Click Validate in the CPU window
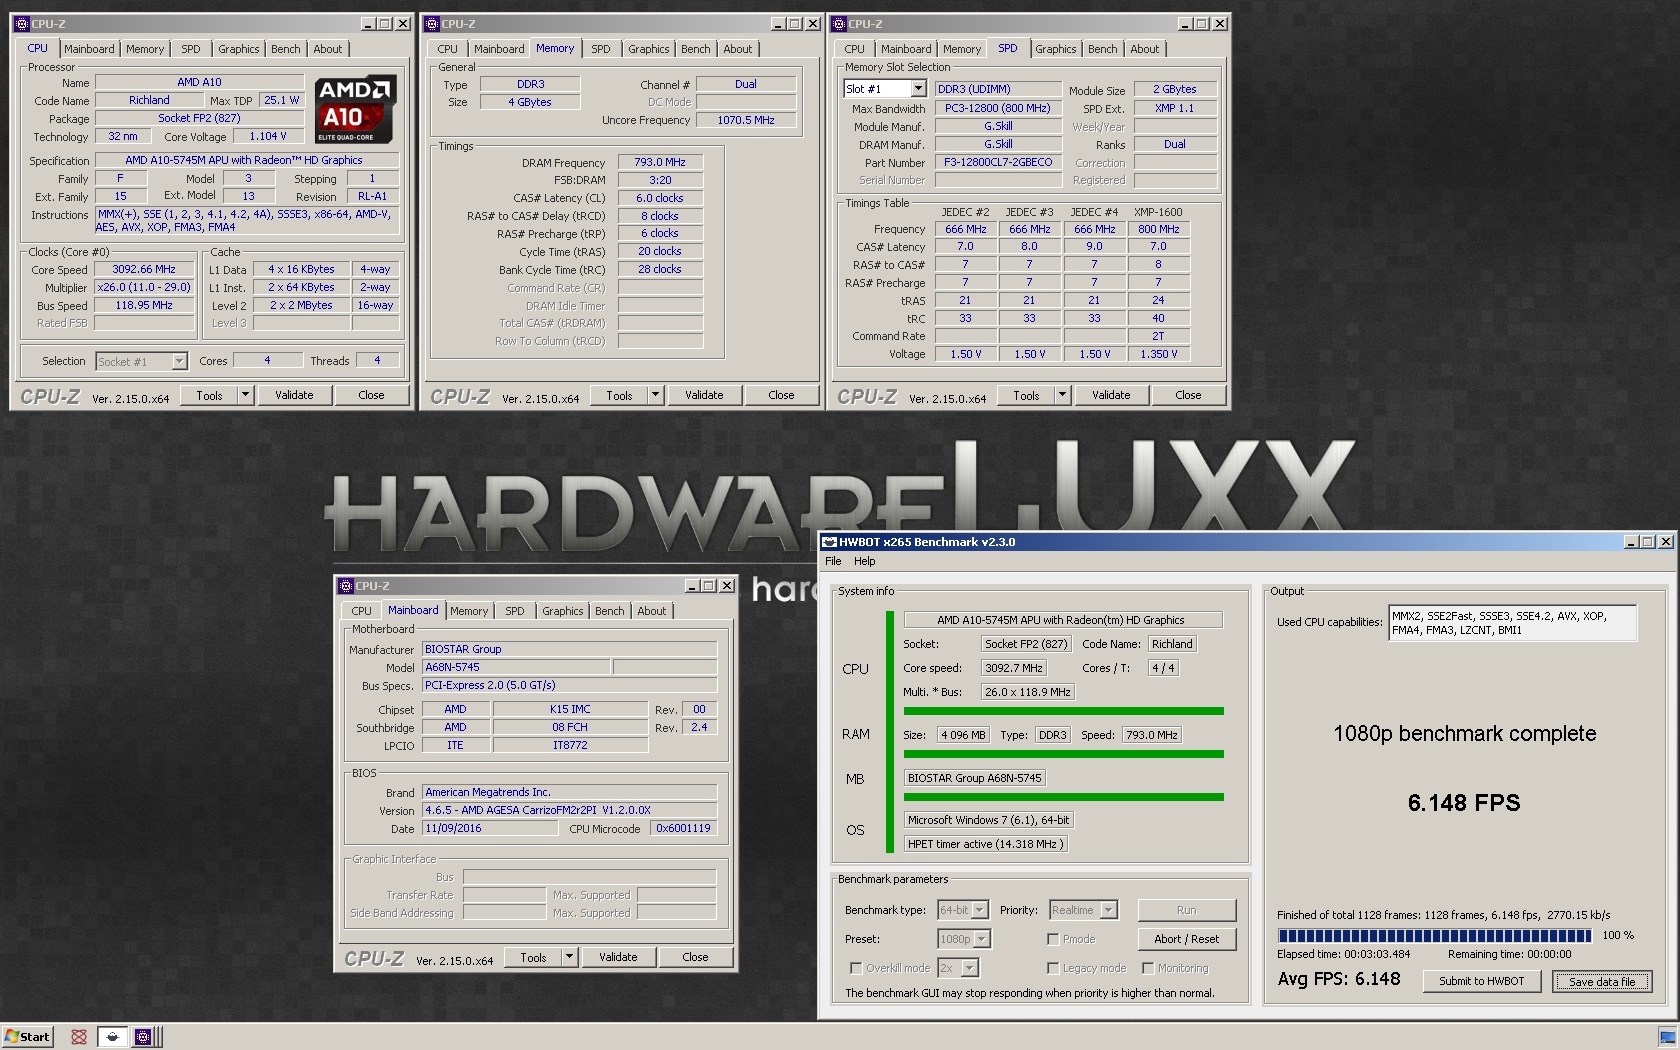Screen dimensions: 1680x1050 coord(294,395)
